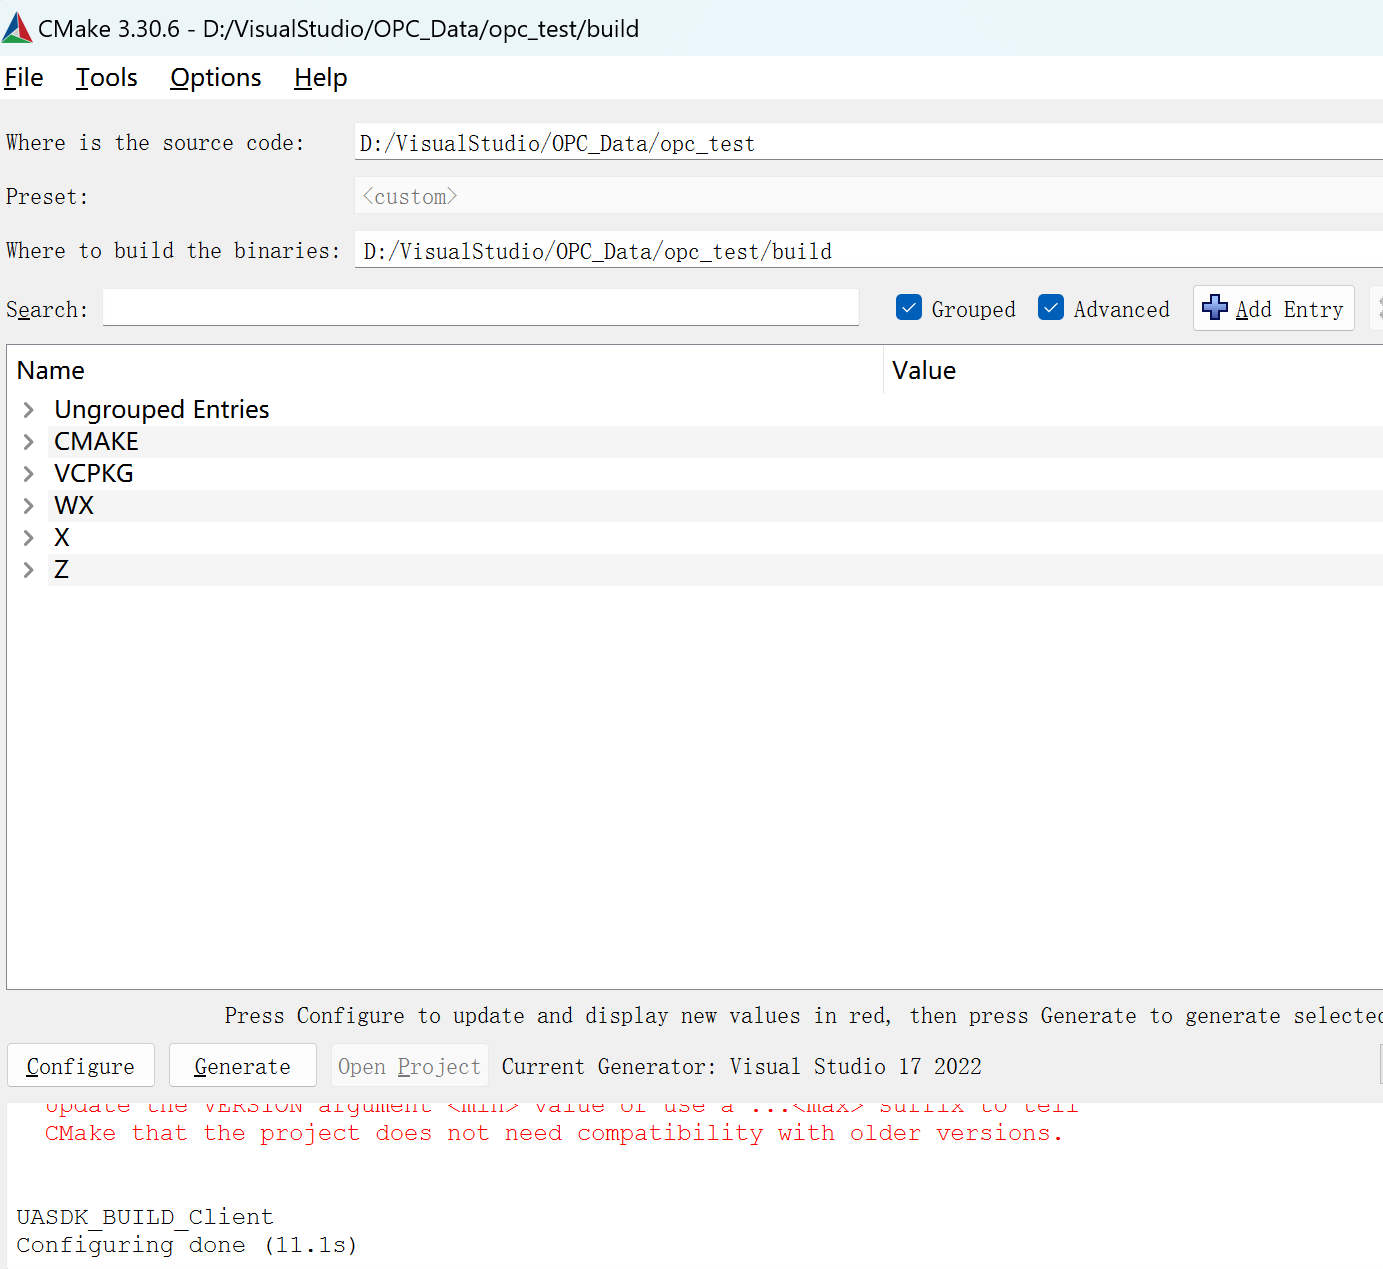Open the File menu
This screenshot has height=1269, width=1383.
(x=24, y=78)
